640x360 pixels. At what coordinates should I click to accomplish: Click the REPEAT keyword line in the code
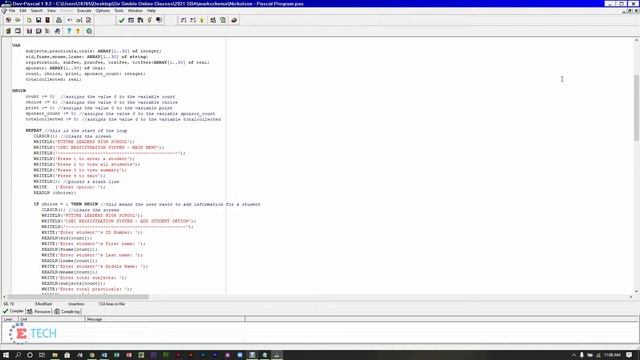point(76,131)
